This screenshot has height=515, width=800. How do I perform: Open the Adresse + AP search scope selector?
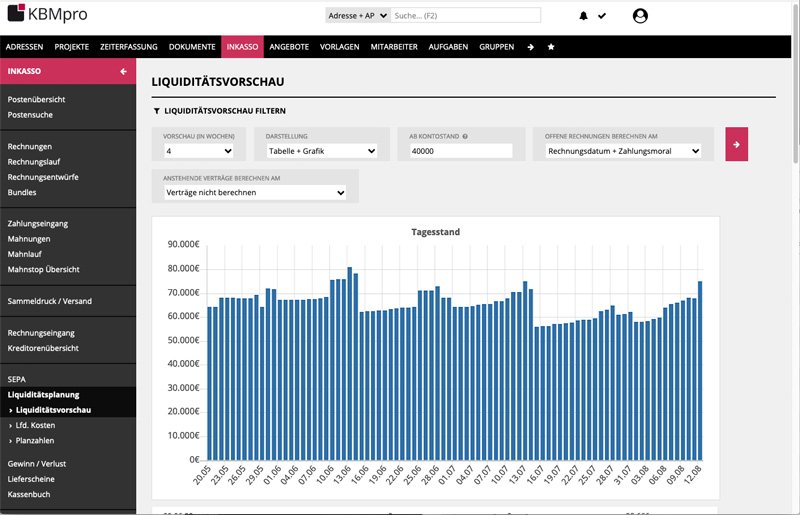click(357, 16)
